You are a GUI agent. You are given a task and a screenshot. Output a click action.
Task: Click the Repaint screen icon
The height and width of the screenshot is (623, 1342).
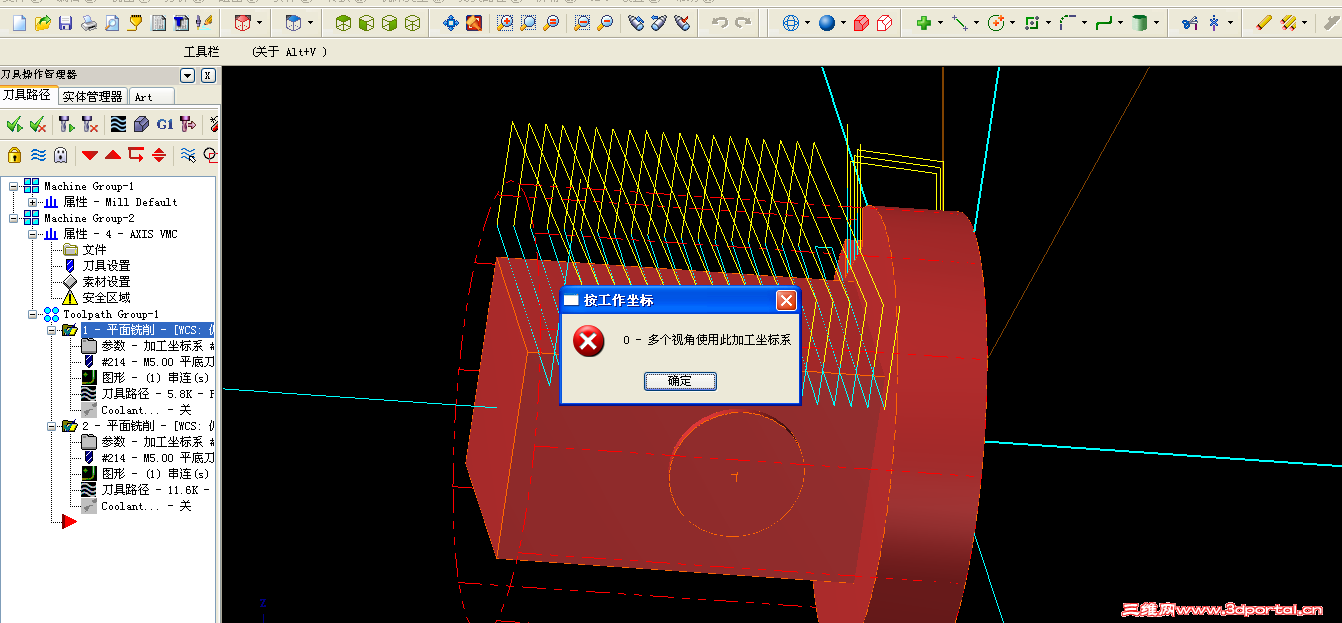[x=474, y=22]
